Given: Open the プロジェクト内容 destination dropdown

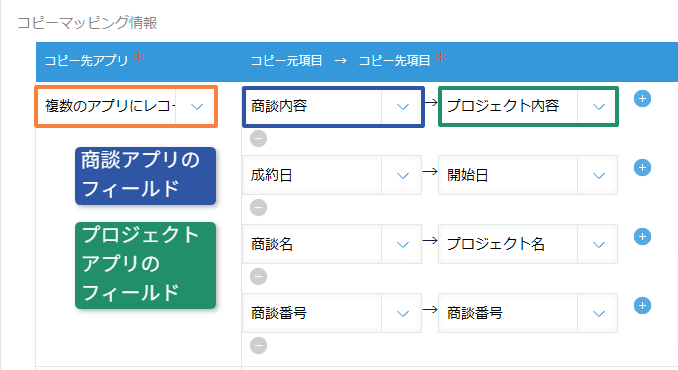Looking at the screenshot, I should 528,107.
